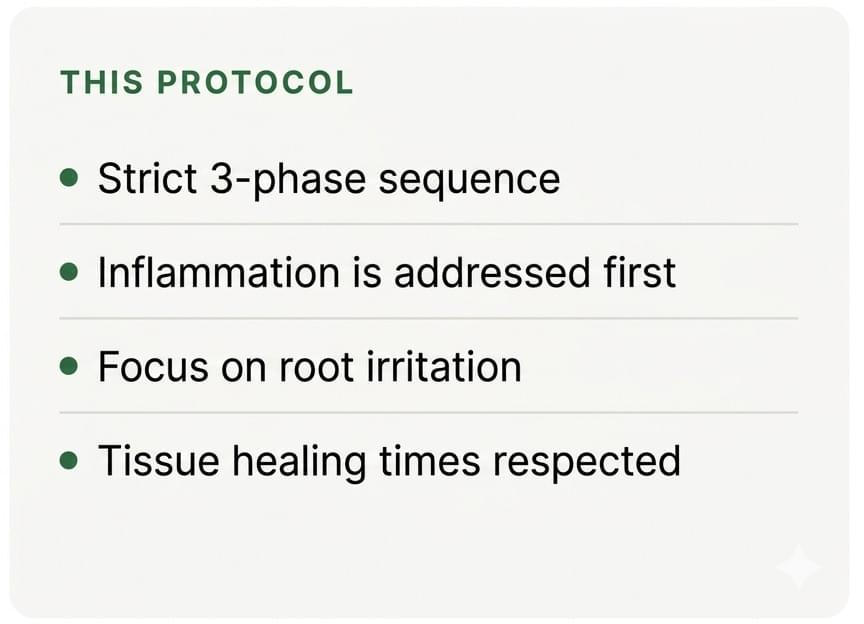864x624 pixels.
Task: Click the green bullet beside Focus on root irritation
Action: (x=69, y=366)
